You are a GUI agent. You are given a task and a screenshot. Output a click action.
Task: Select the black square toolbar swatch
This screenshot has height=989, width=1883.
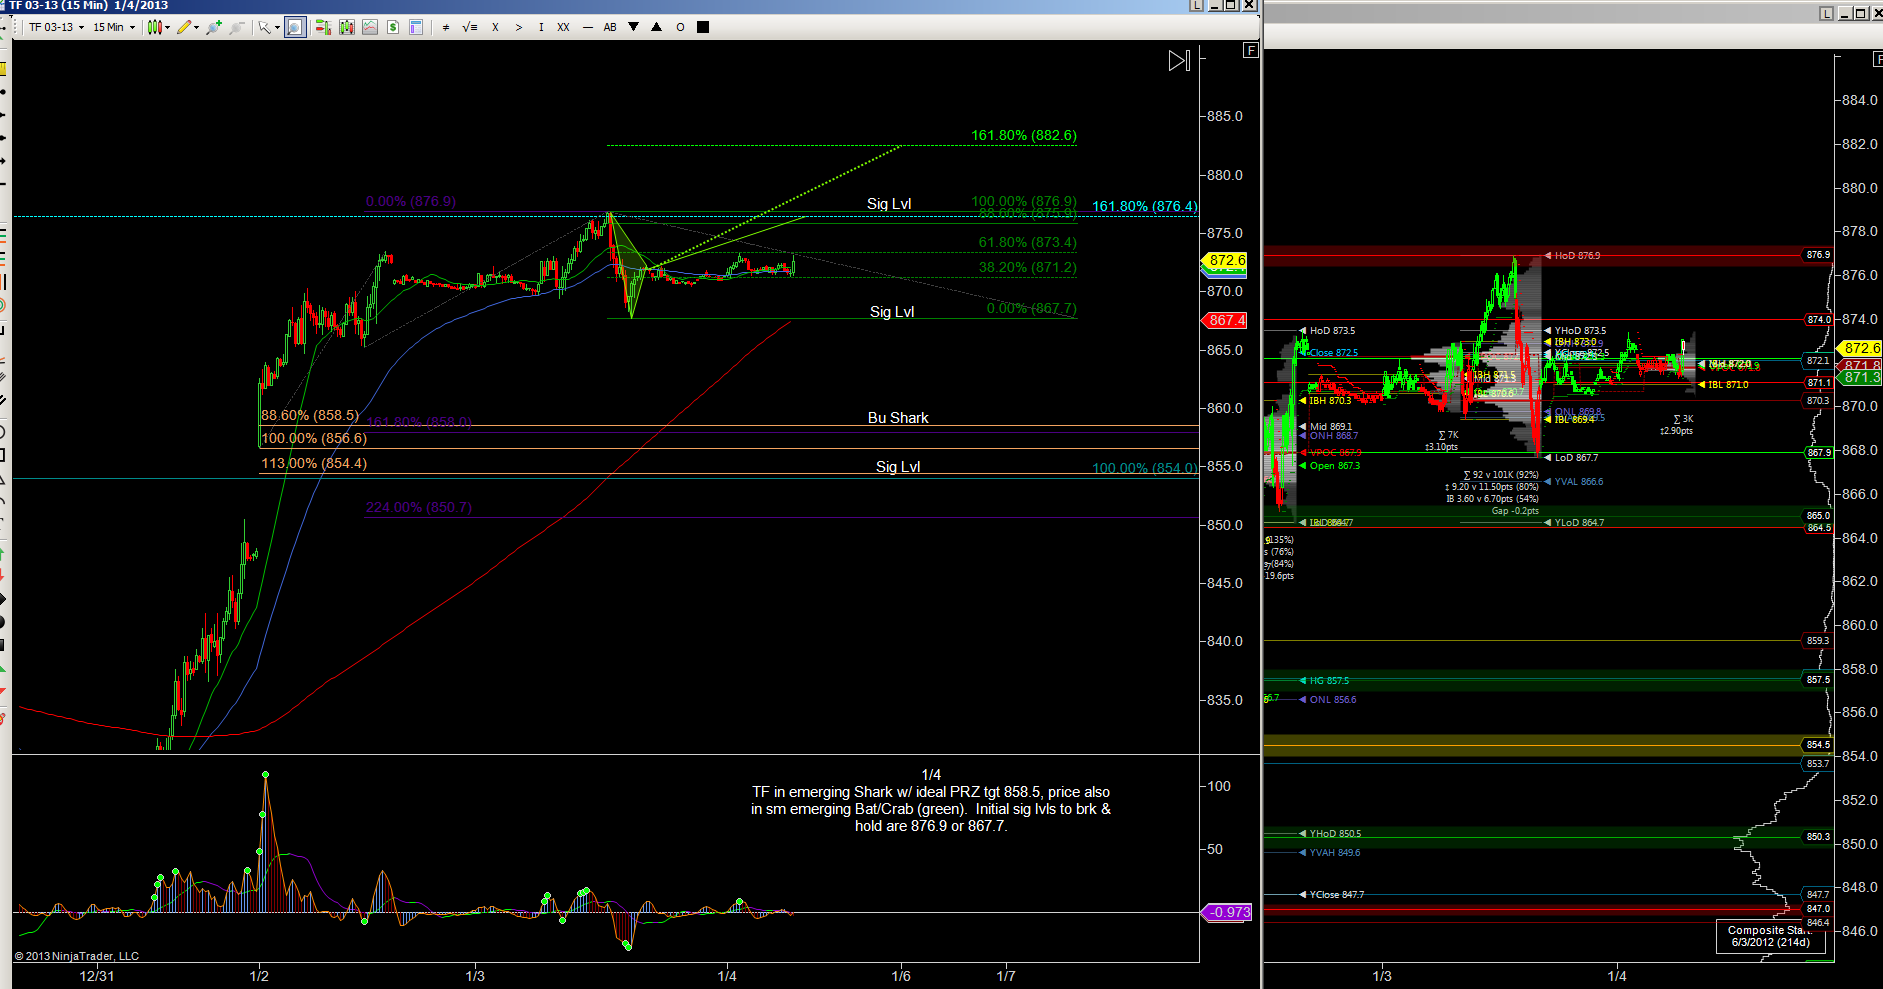click(x=703, y=27)
